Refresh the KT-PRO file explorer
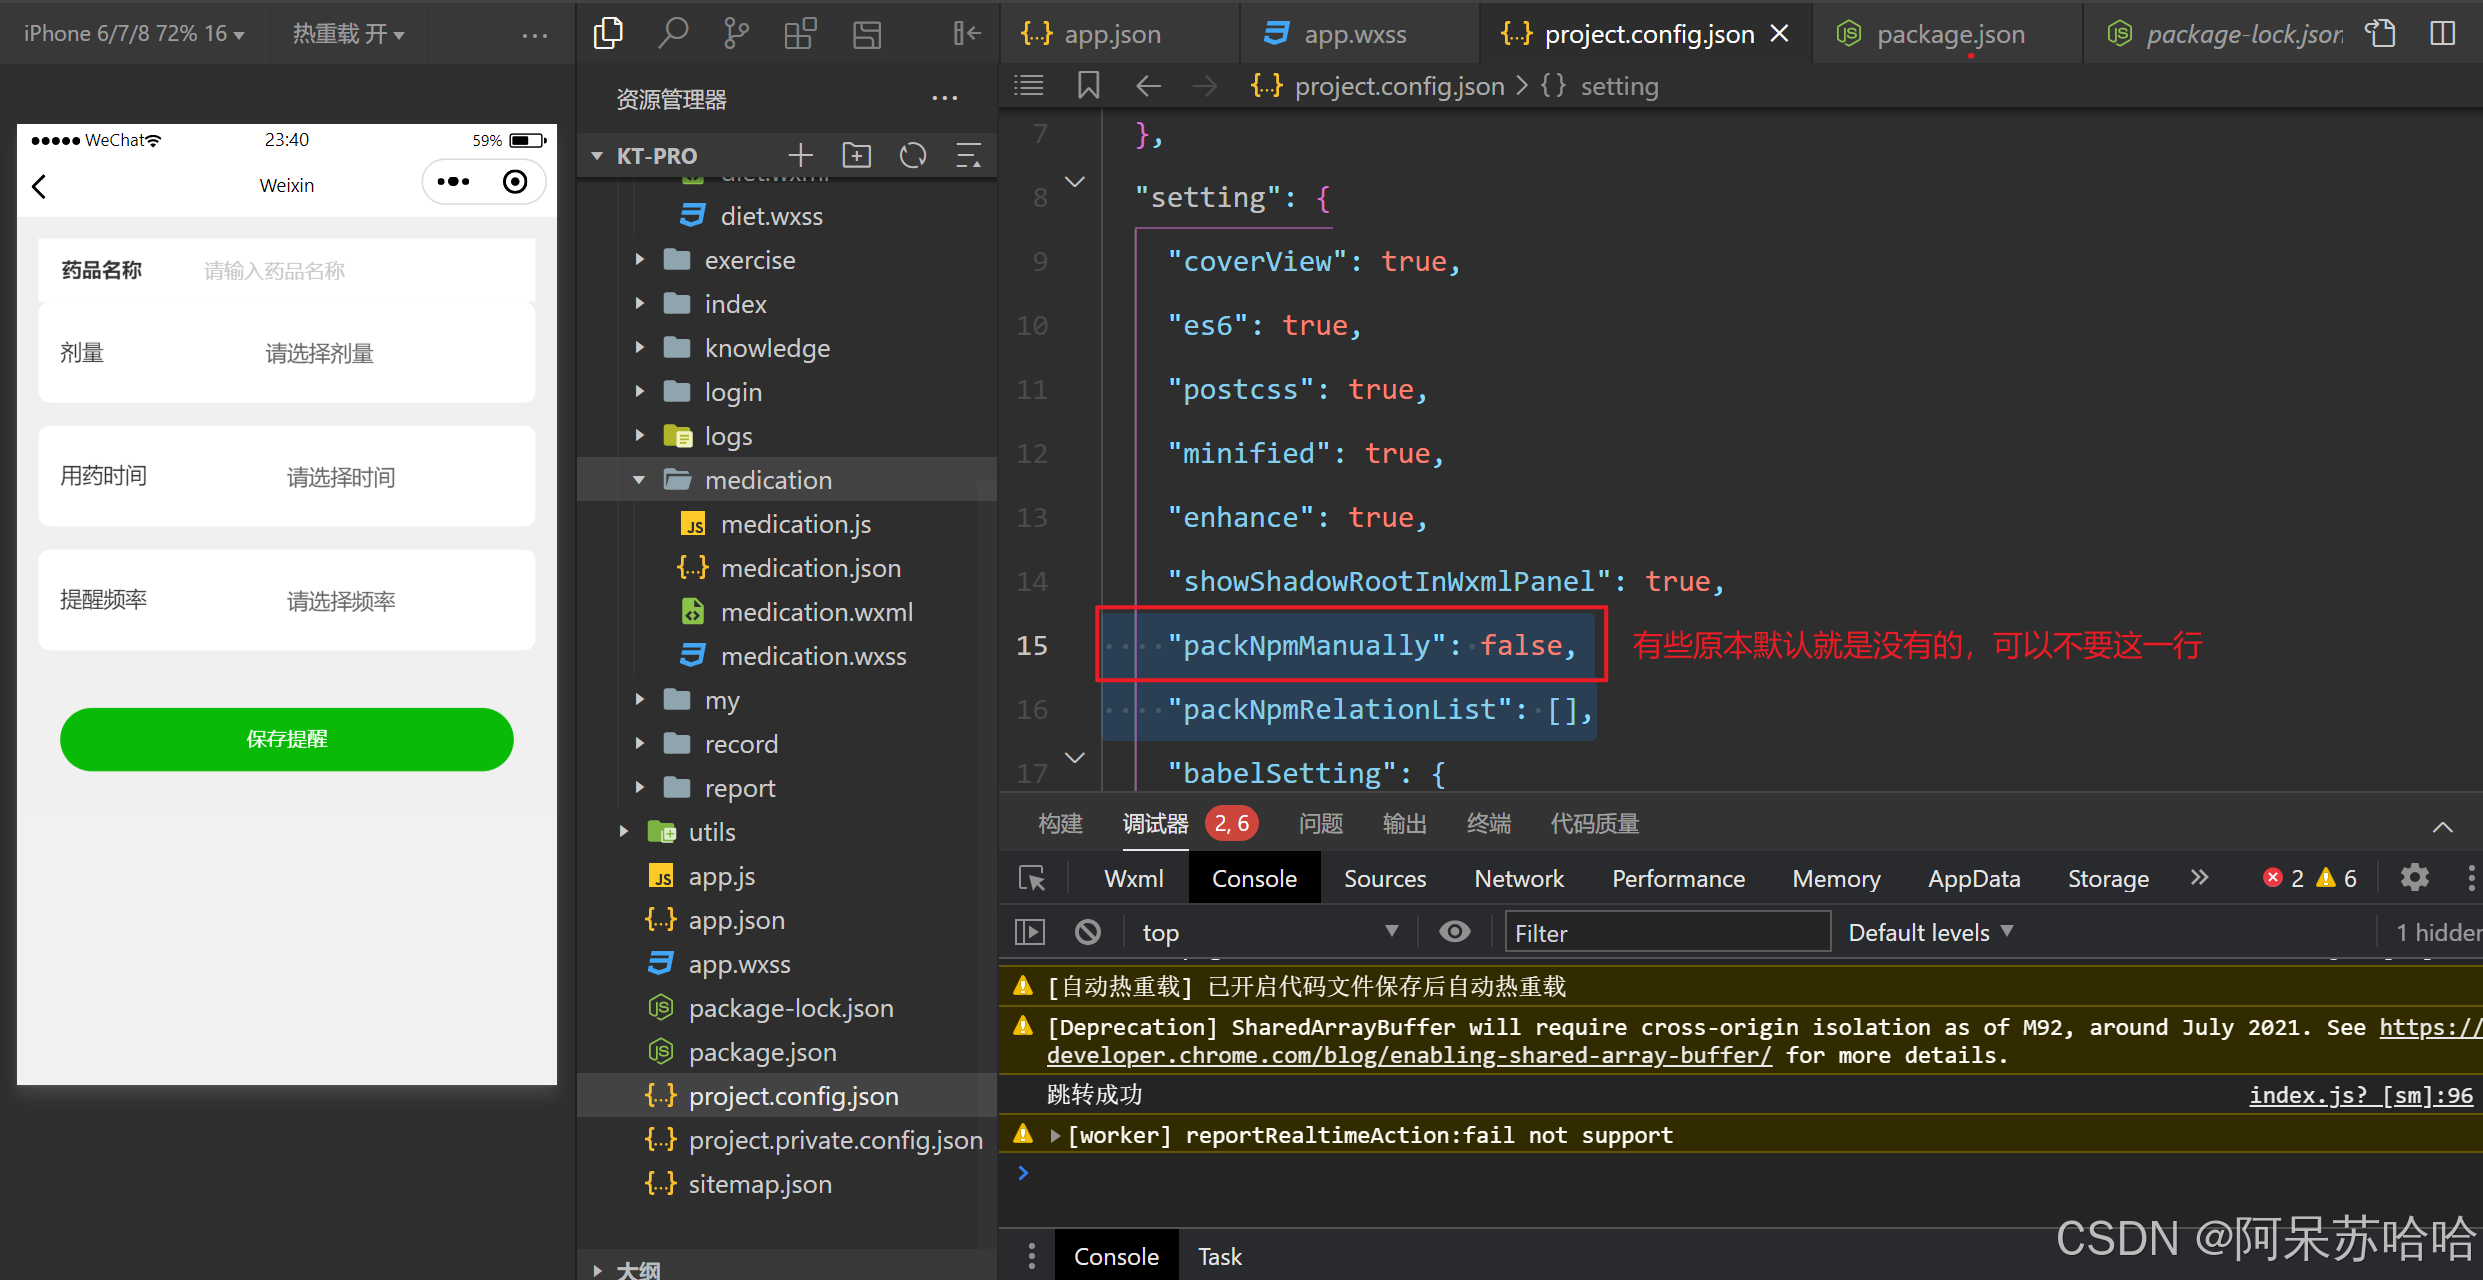Image resolution: width=2483 pixels, height=1280 pixels. click(x=912, y=155)
